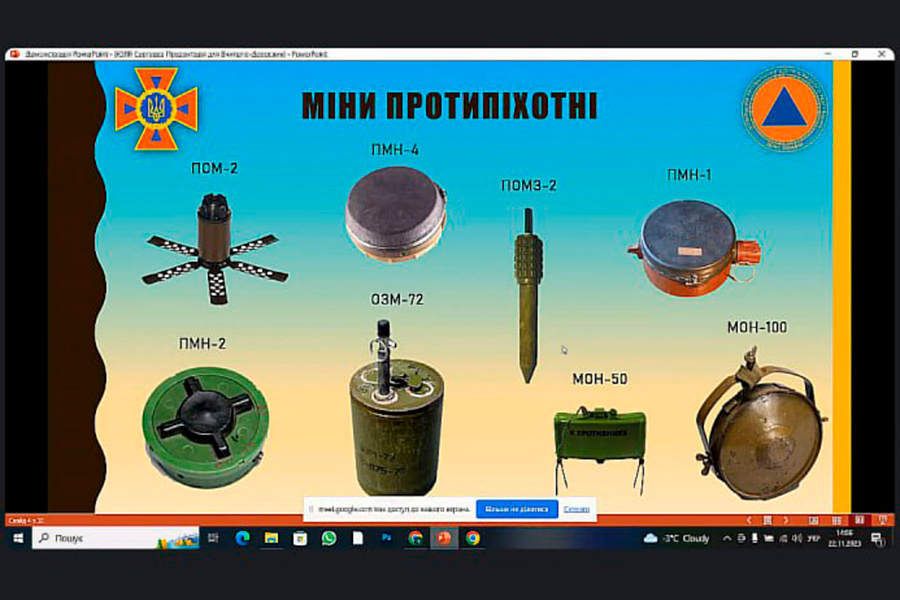Launch Microsoft Edge from the taskbar
Viewport: 900px width, 600px height.
242,538
